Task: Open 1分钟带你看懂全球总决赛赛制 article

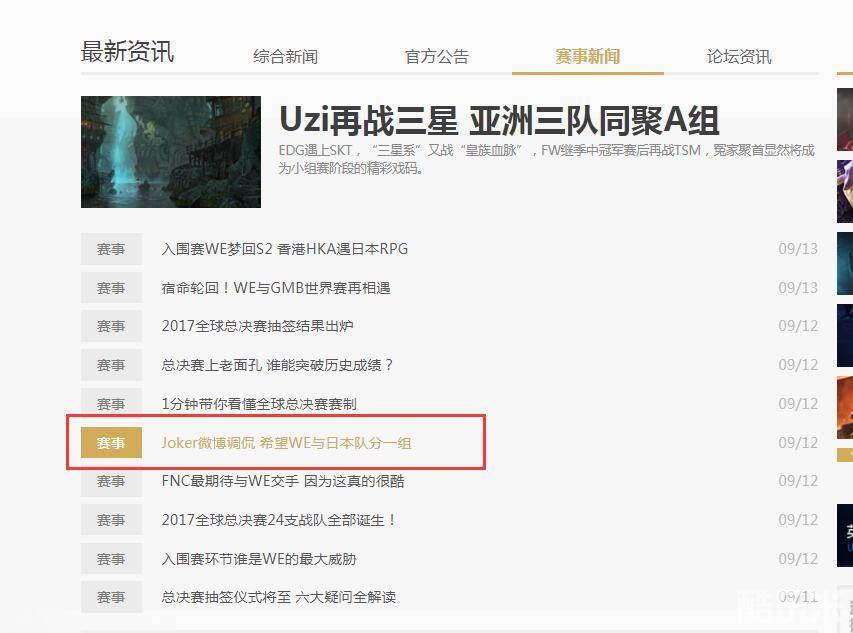Action: pos(259,404)
